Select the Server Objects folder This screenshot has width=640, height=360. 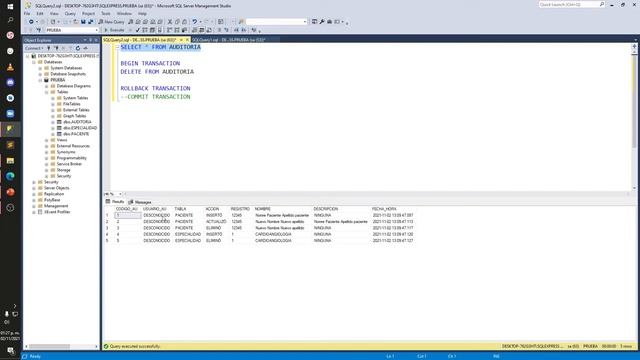(56, 188)
